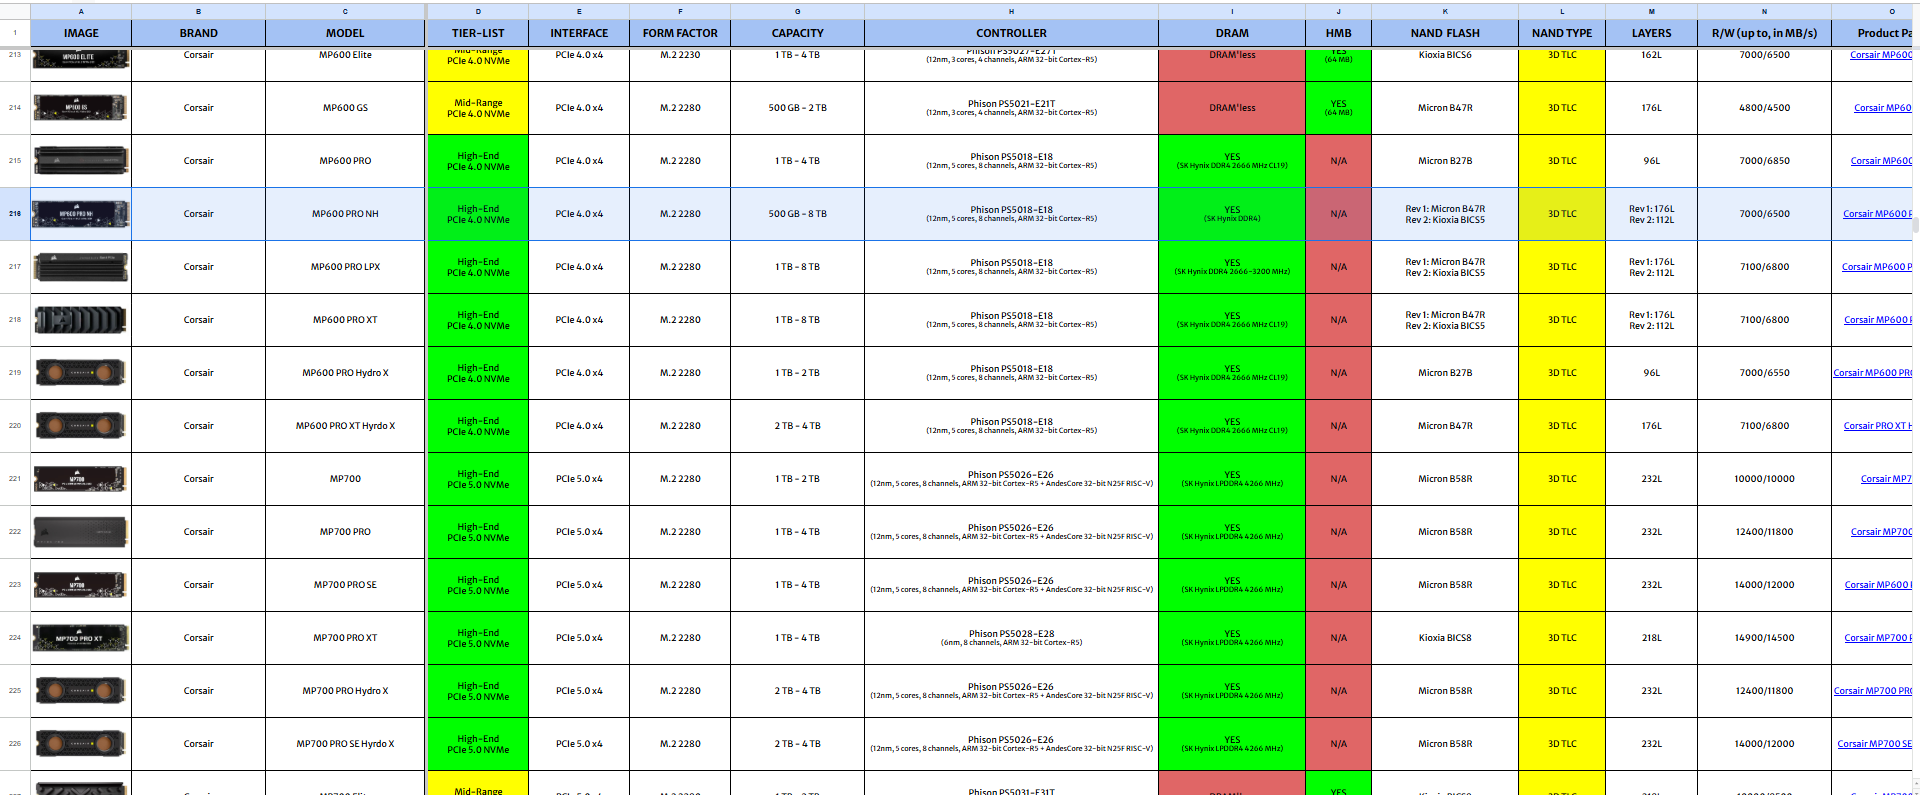Open the MP600 PRO NH product page link

[1877, 214]
